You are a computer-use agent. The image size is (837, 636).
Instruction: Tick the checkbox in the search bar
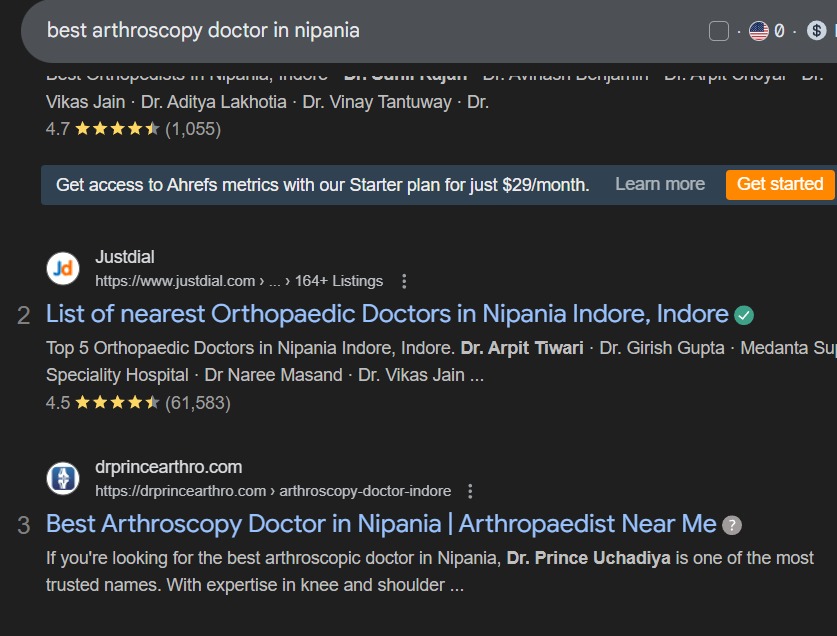(x=718, y=31)
